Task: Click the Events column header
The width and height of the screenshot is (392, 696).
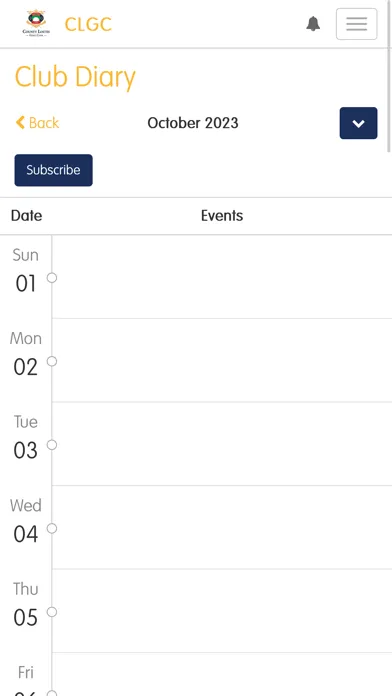Action: coord(222,216)
